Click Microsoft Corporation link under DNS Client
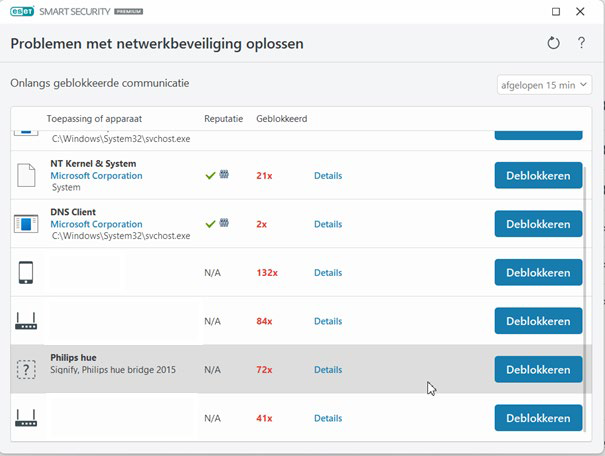This screenshot has width=605, height=456. click(x=96, y=225)
